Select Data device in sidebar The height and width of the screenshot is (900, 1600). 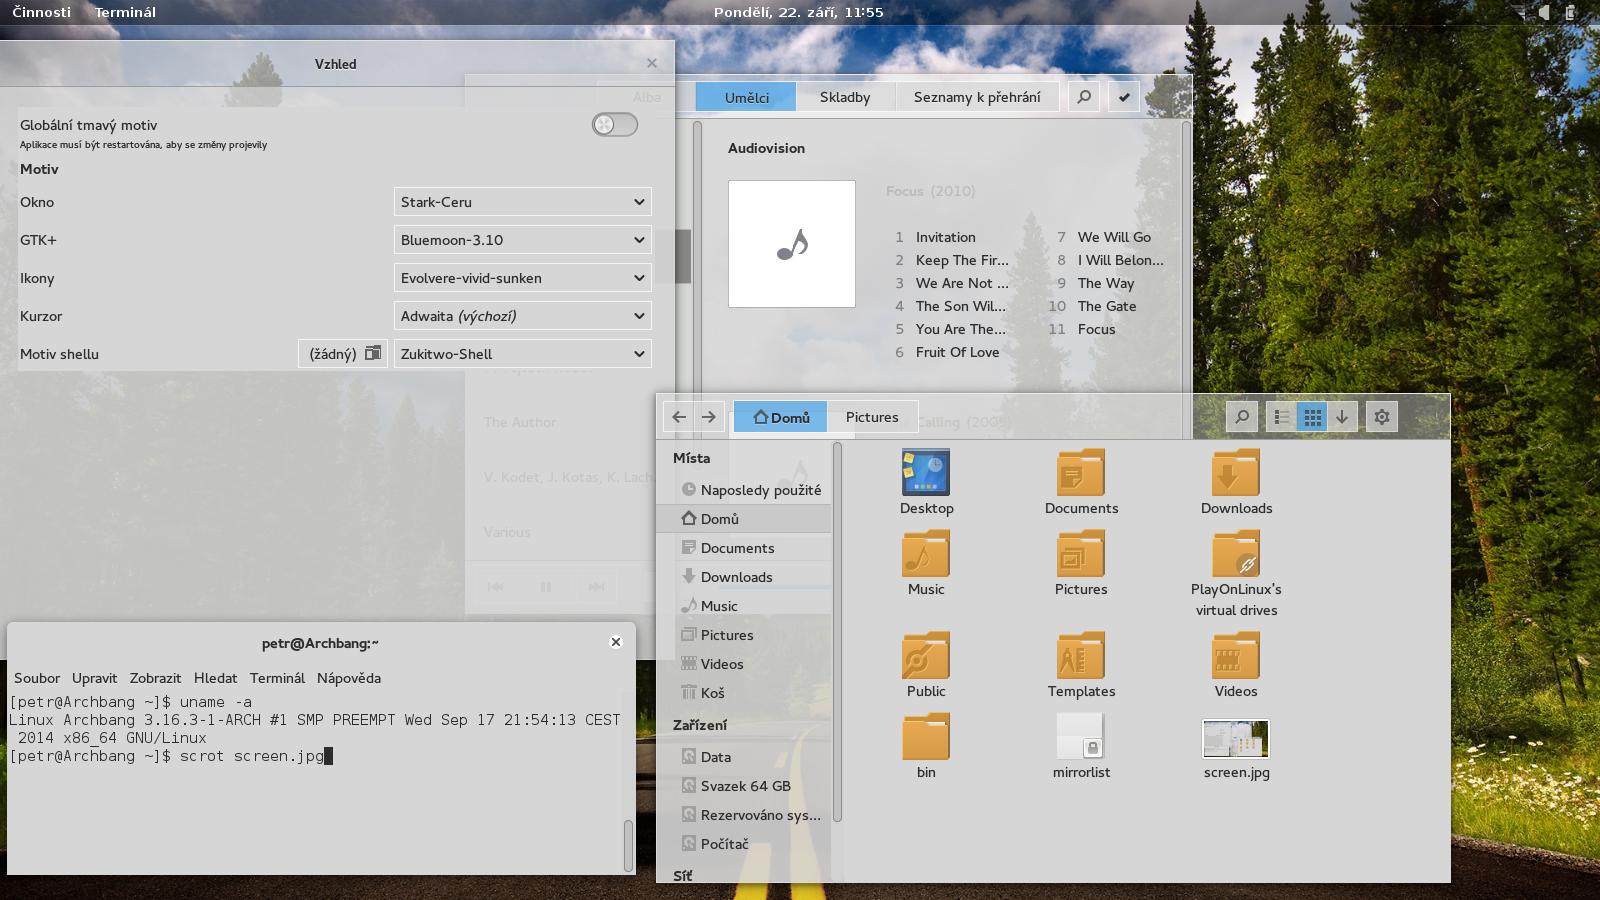click(744, 757)
